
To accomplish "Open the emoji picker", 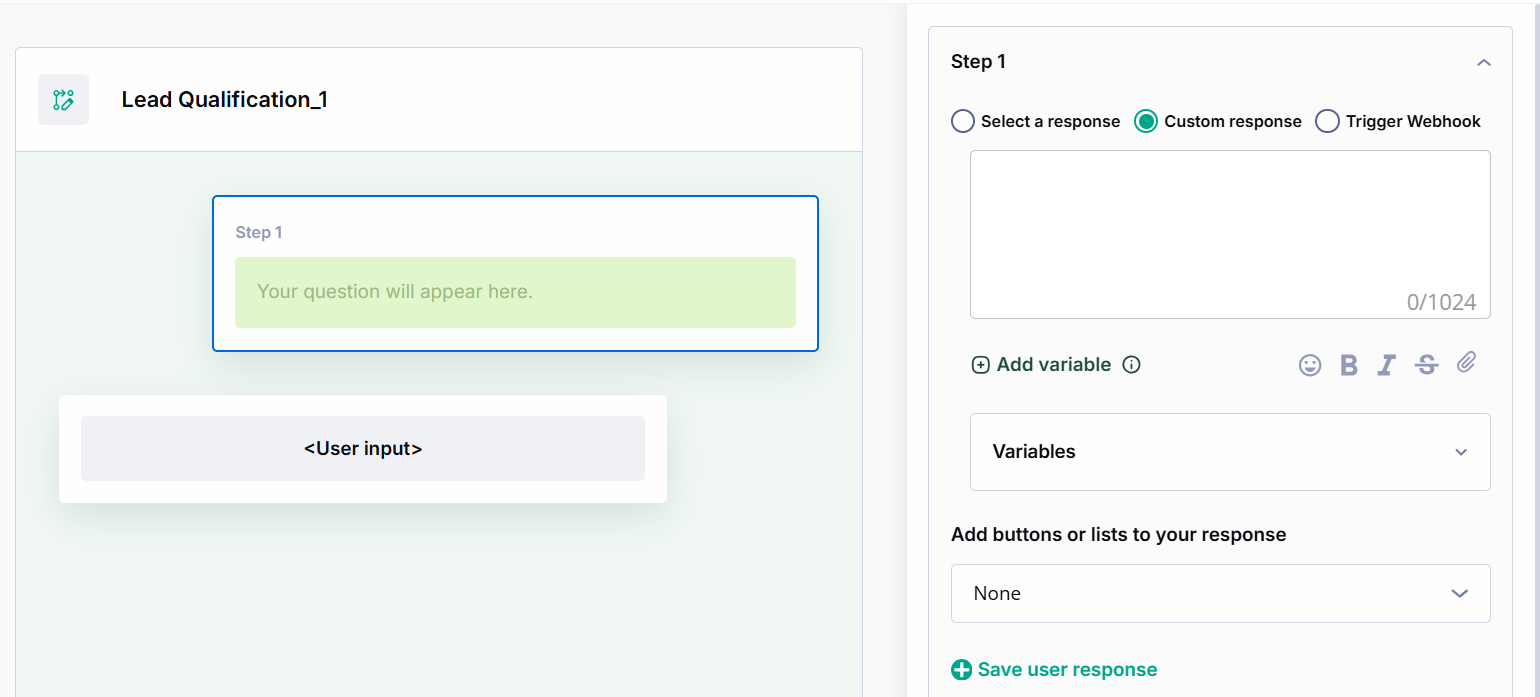I will pyautogui.click(x=1310, y=365).
